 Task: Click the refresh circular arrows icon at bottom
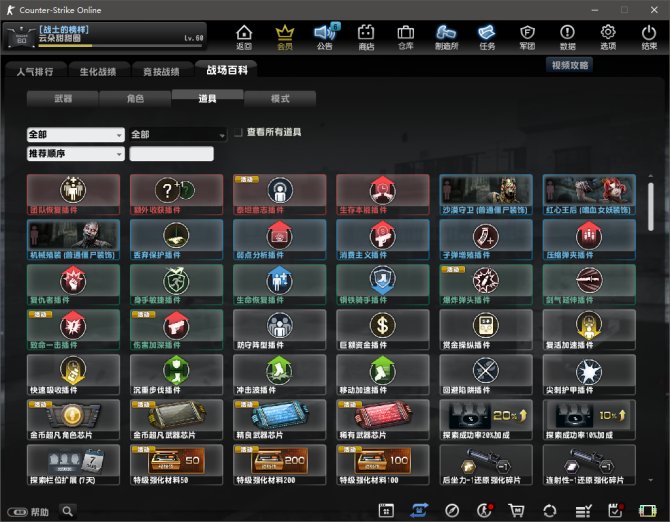(550, 510)
